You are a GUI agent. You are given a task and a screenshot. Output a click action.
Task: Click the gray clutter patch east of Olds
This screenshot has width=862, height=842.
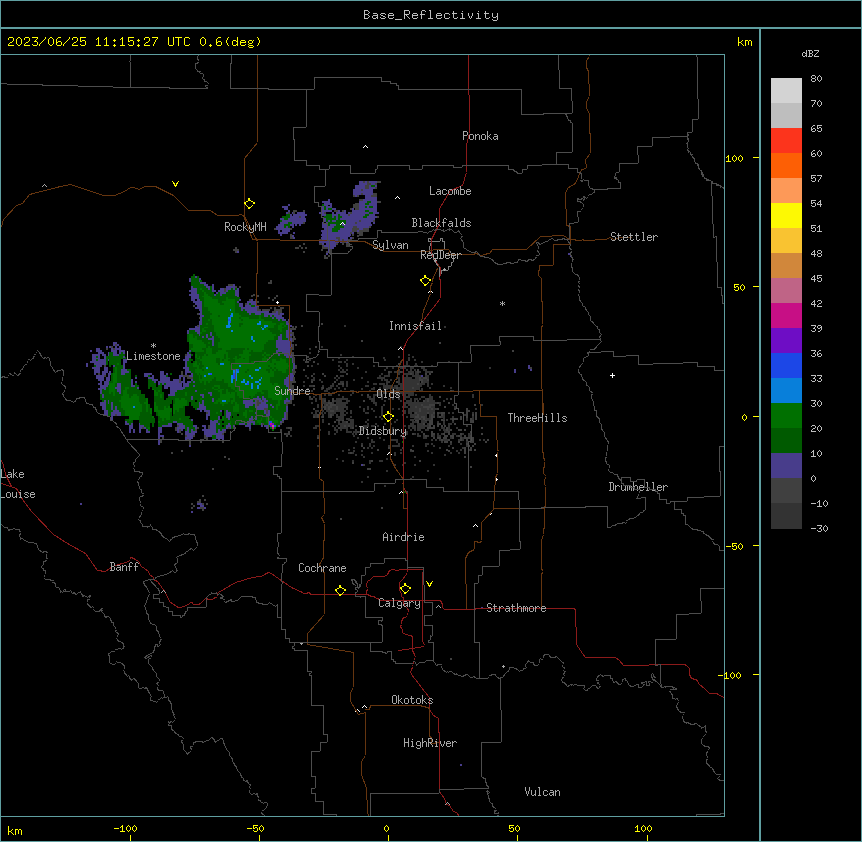423,412
